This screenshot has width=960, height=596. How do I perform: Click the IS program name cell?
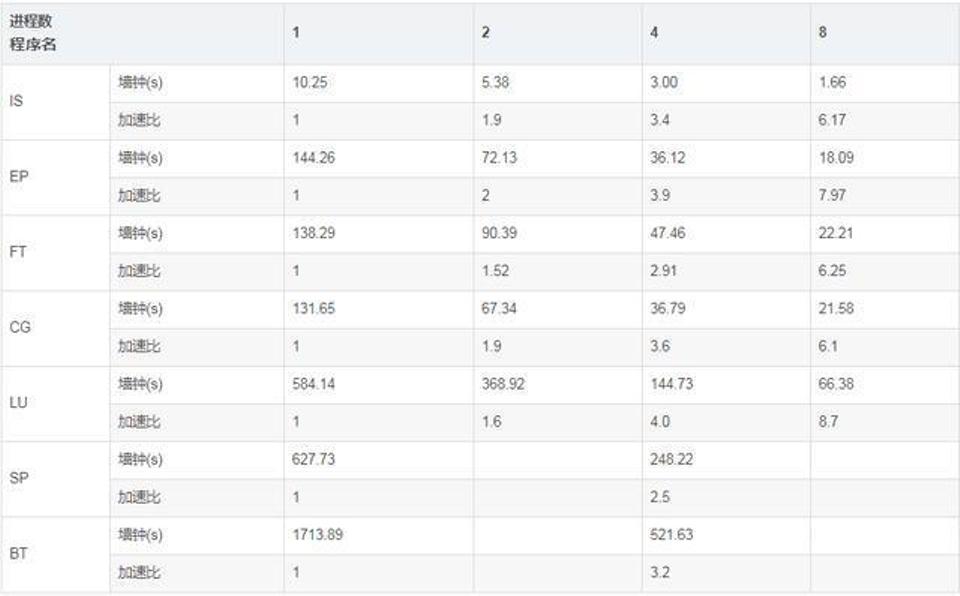click(56, 102)
